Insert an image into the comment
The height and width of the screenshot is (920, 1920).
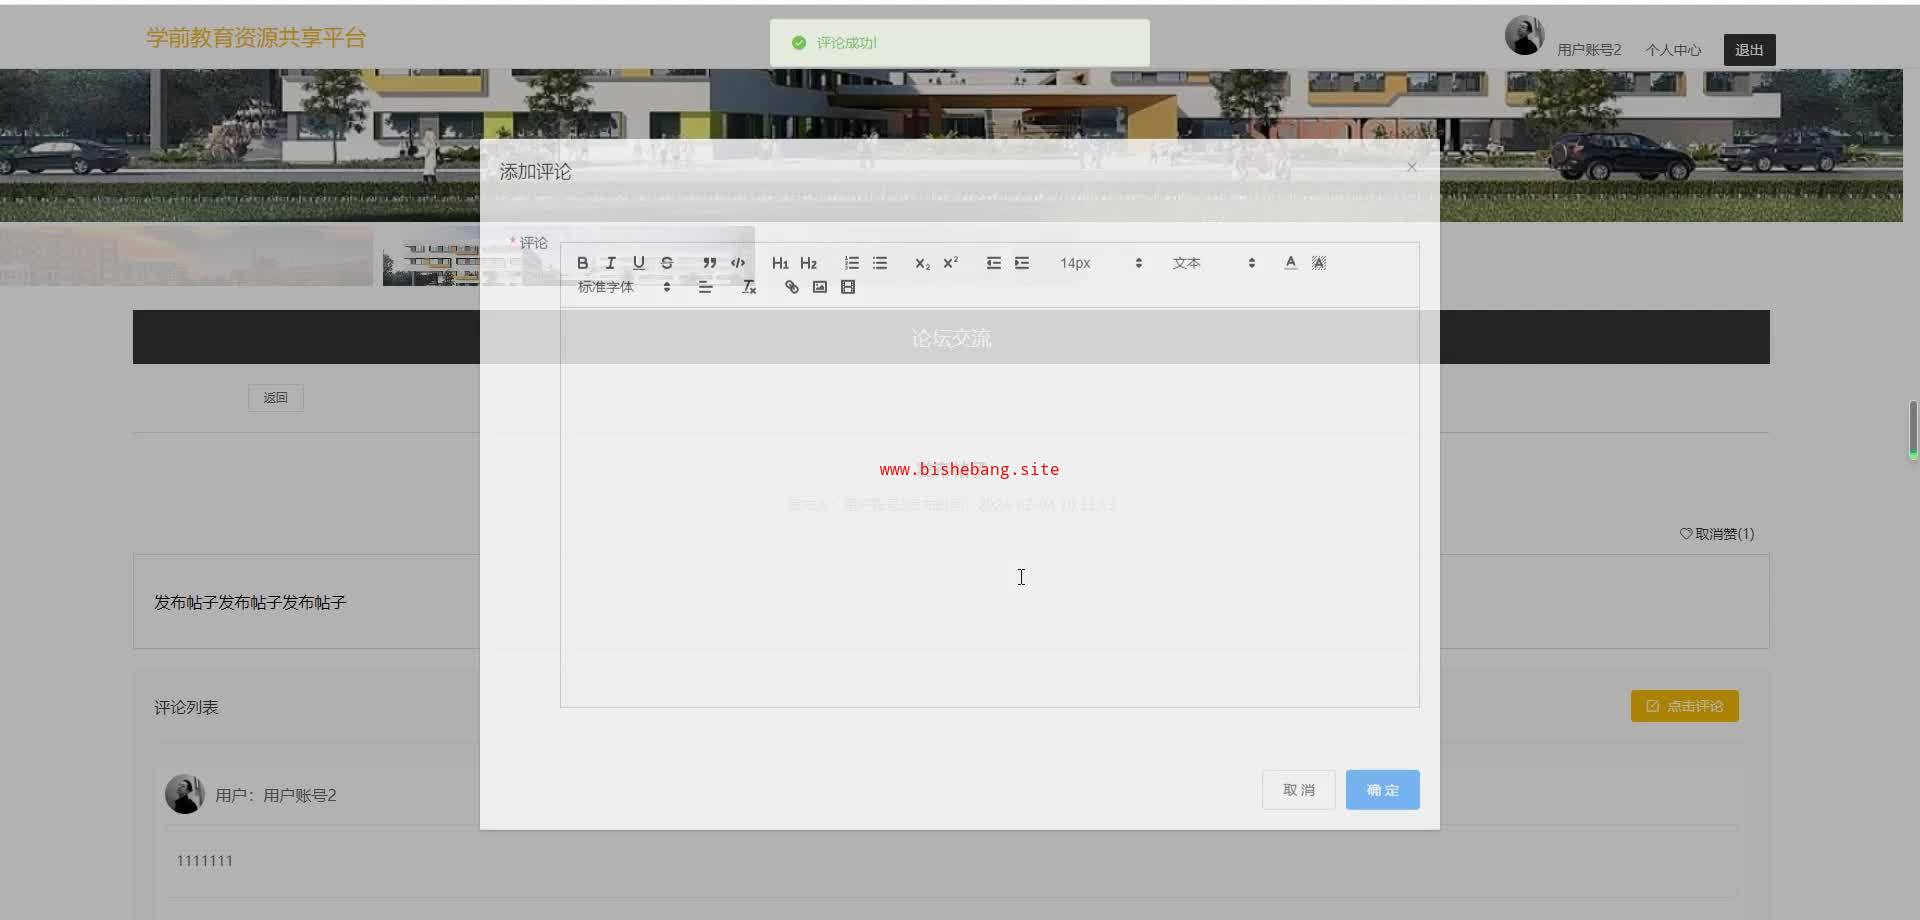click(x=820, y=287)
